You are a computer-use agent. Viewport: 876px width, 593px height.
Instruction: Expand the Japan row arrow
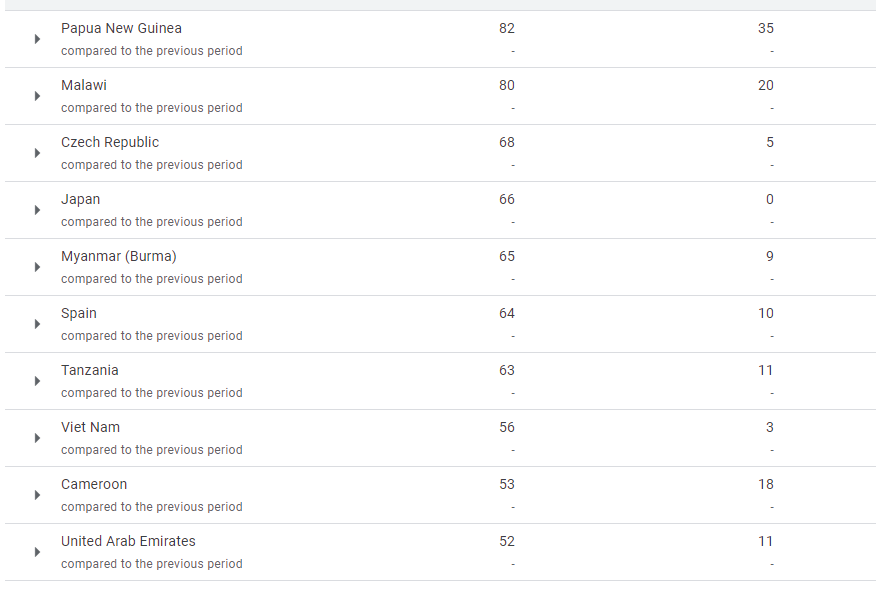pos(37,210)
